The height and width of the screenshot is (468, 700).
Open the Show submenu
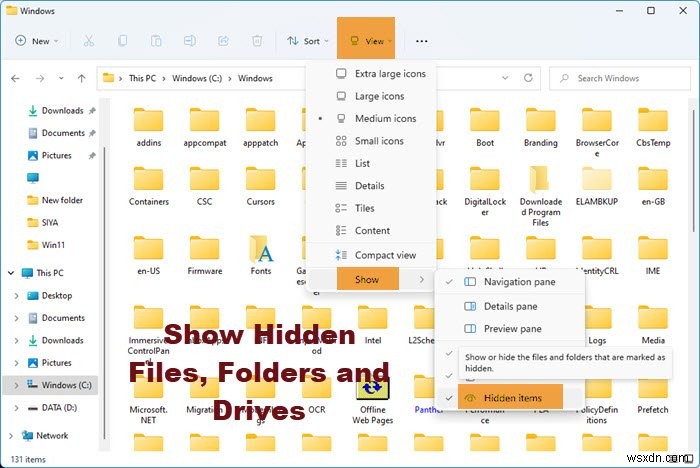(x=371, y=280)
